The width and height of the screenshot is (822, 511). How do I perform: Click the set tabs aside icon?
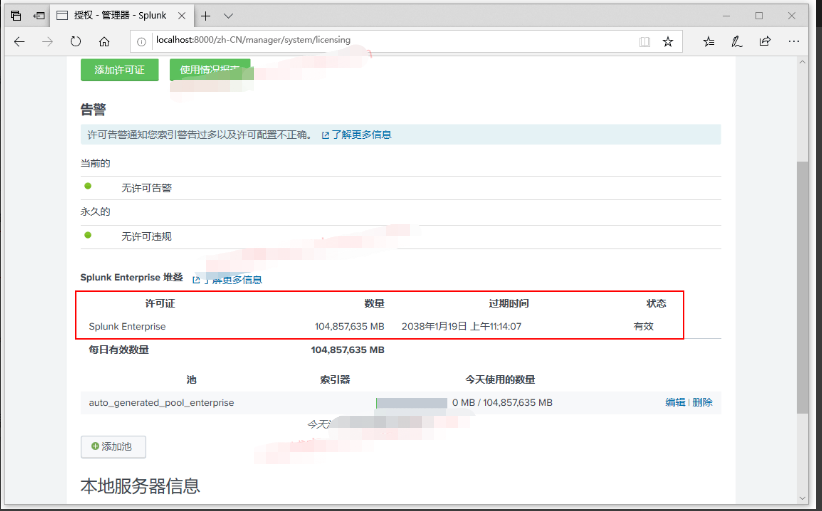pyautogui.click(x=39, y=16)
